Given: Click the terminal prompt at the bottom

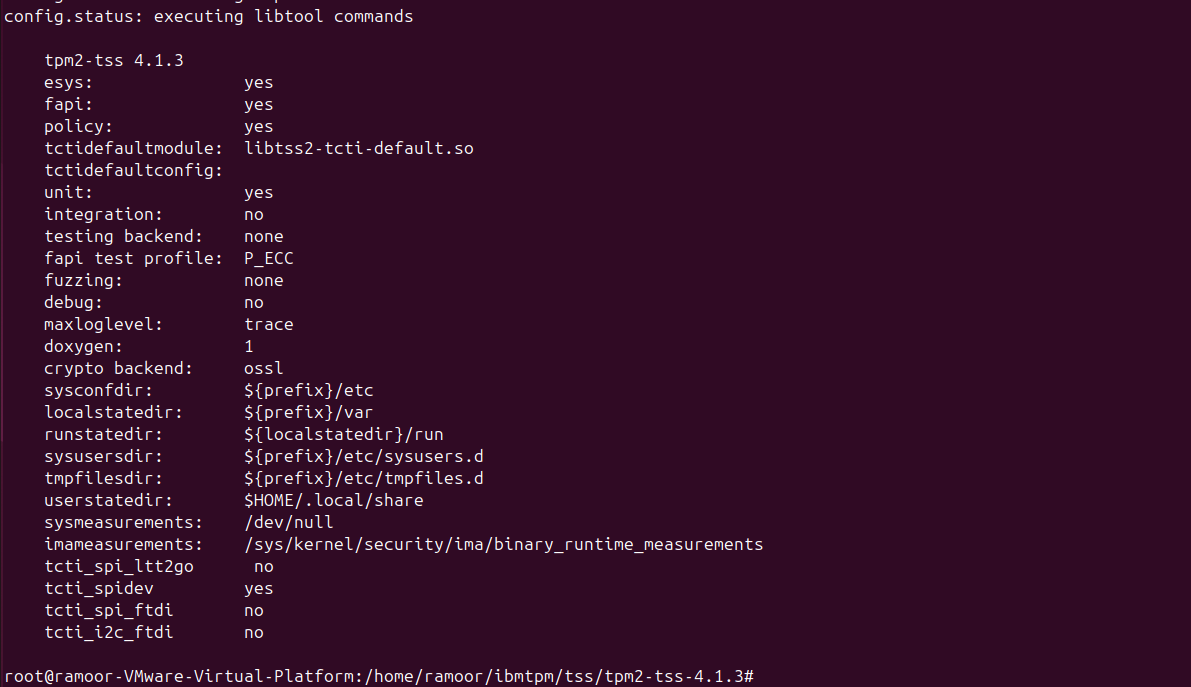Looking at the screenshot, I should coord(379,676).
